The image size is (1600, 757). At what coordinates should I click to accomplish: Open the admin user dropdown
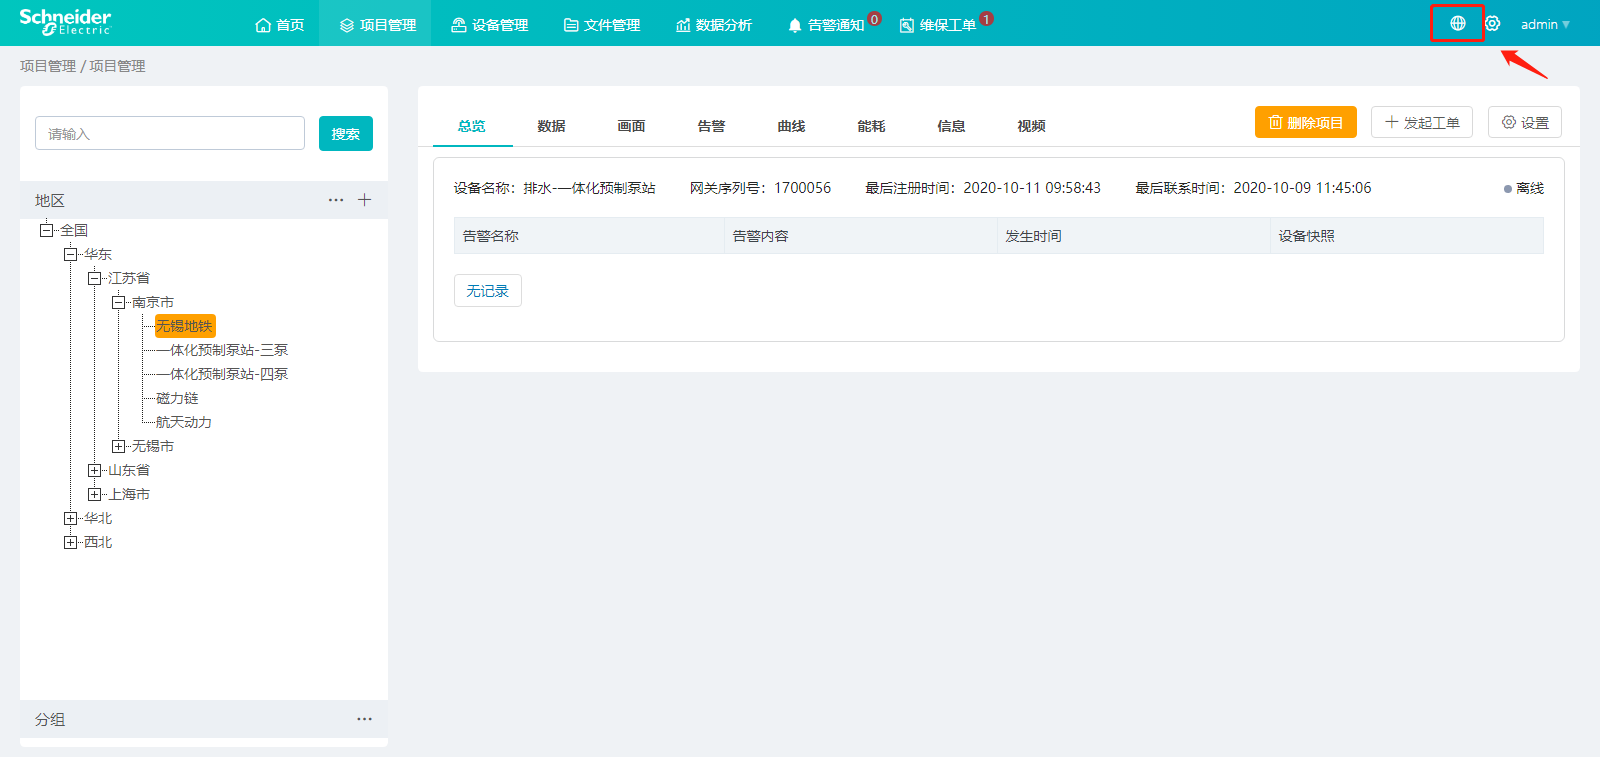(x=1545, y=24)
